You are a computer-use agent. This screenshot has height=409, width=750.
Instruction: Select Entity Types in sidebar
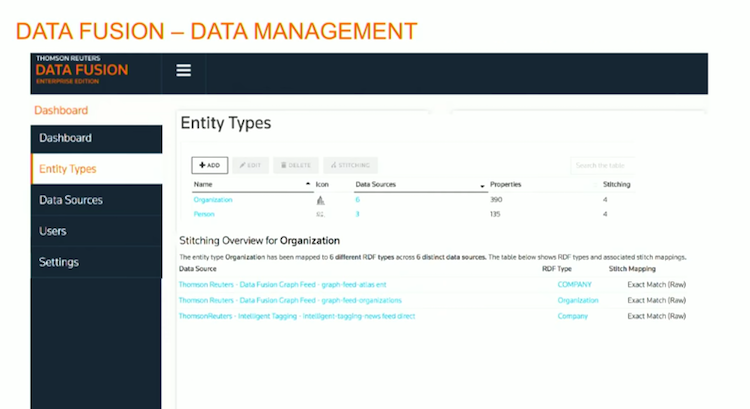96,169
